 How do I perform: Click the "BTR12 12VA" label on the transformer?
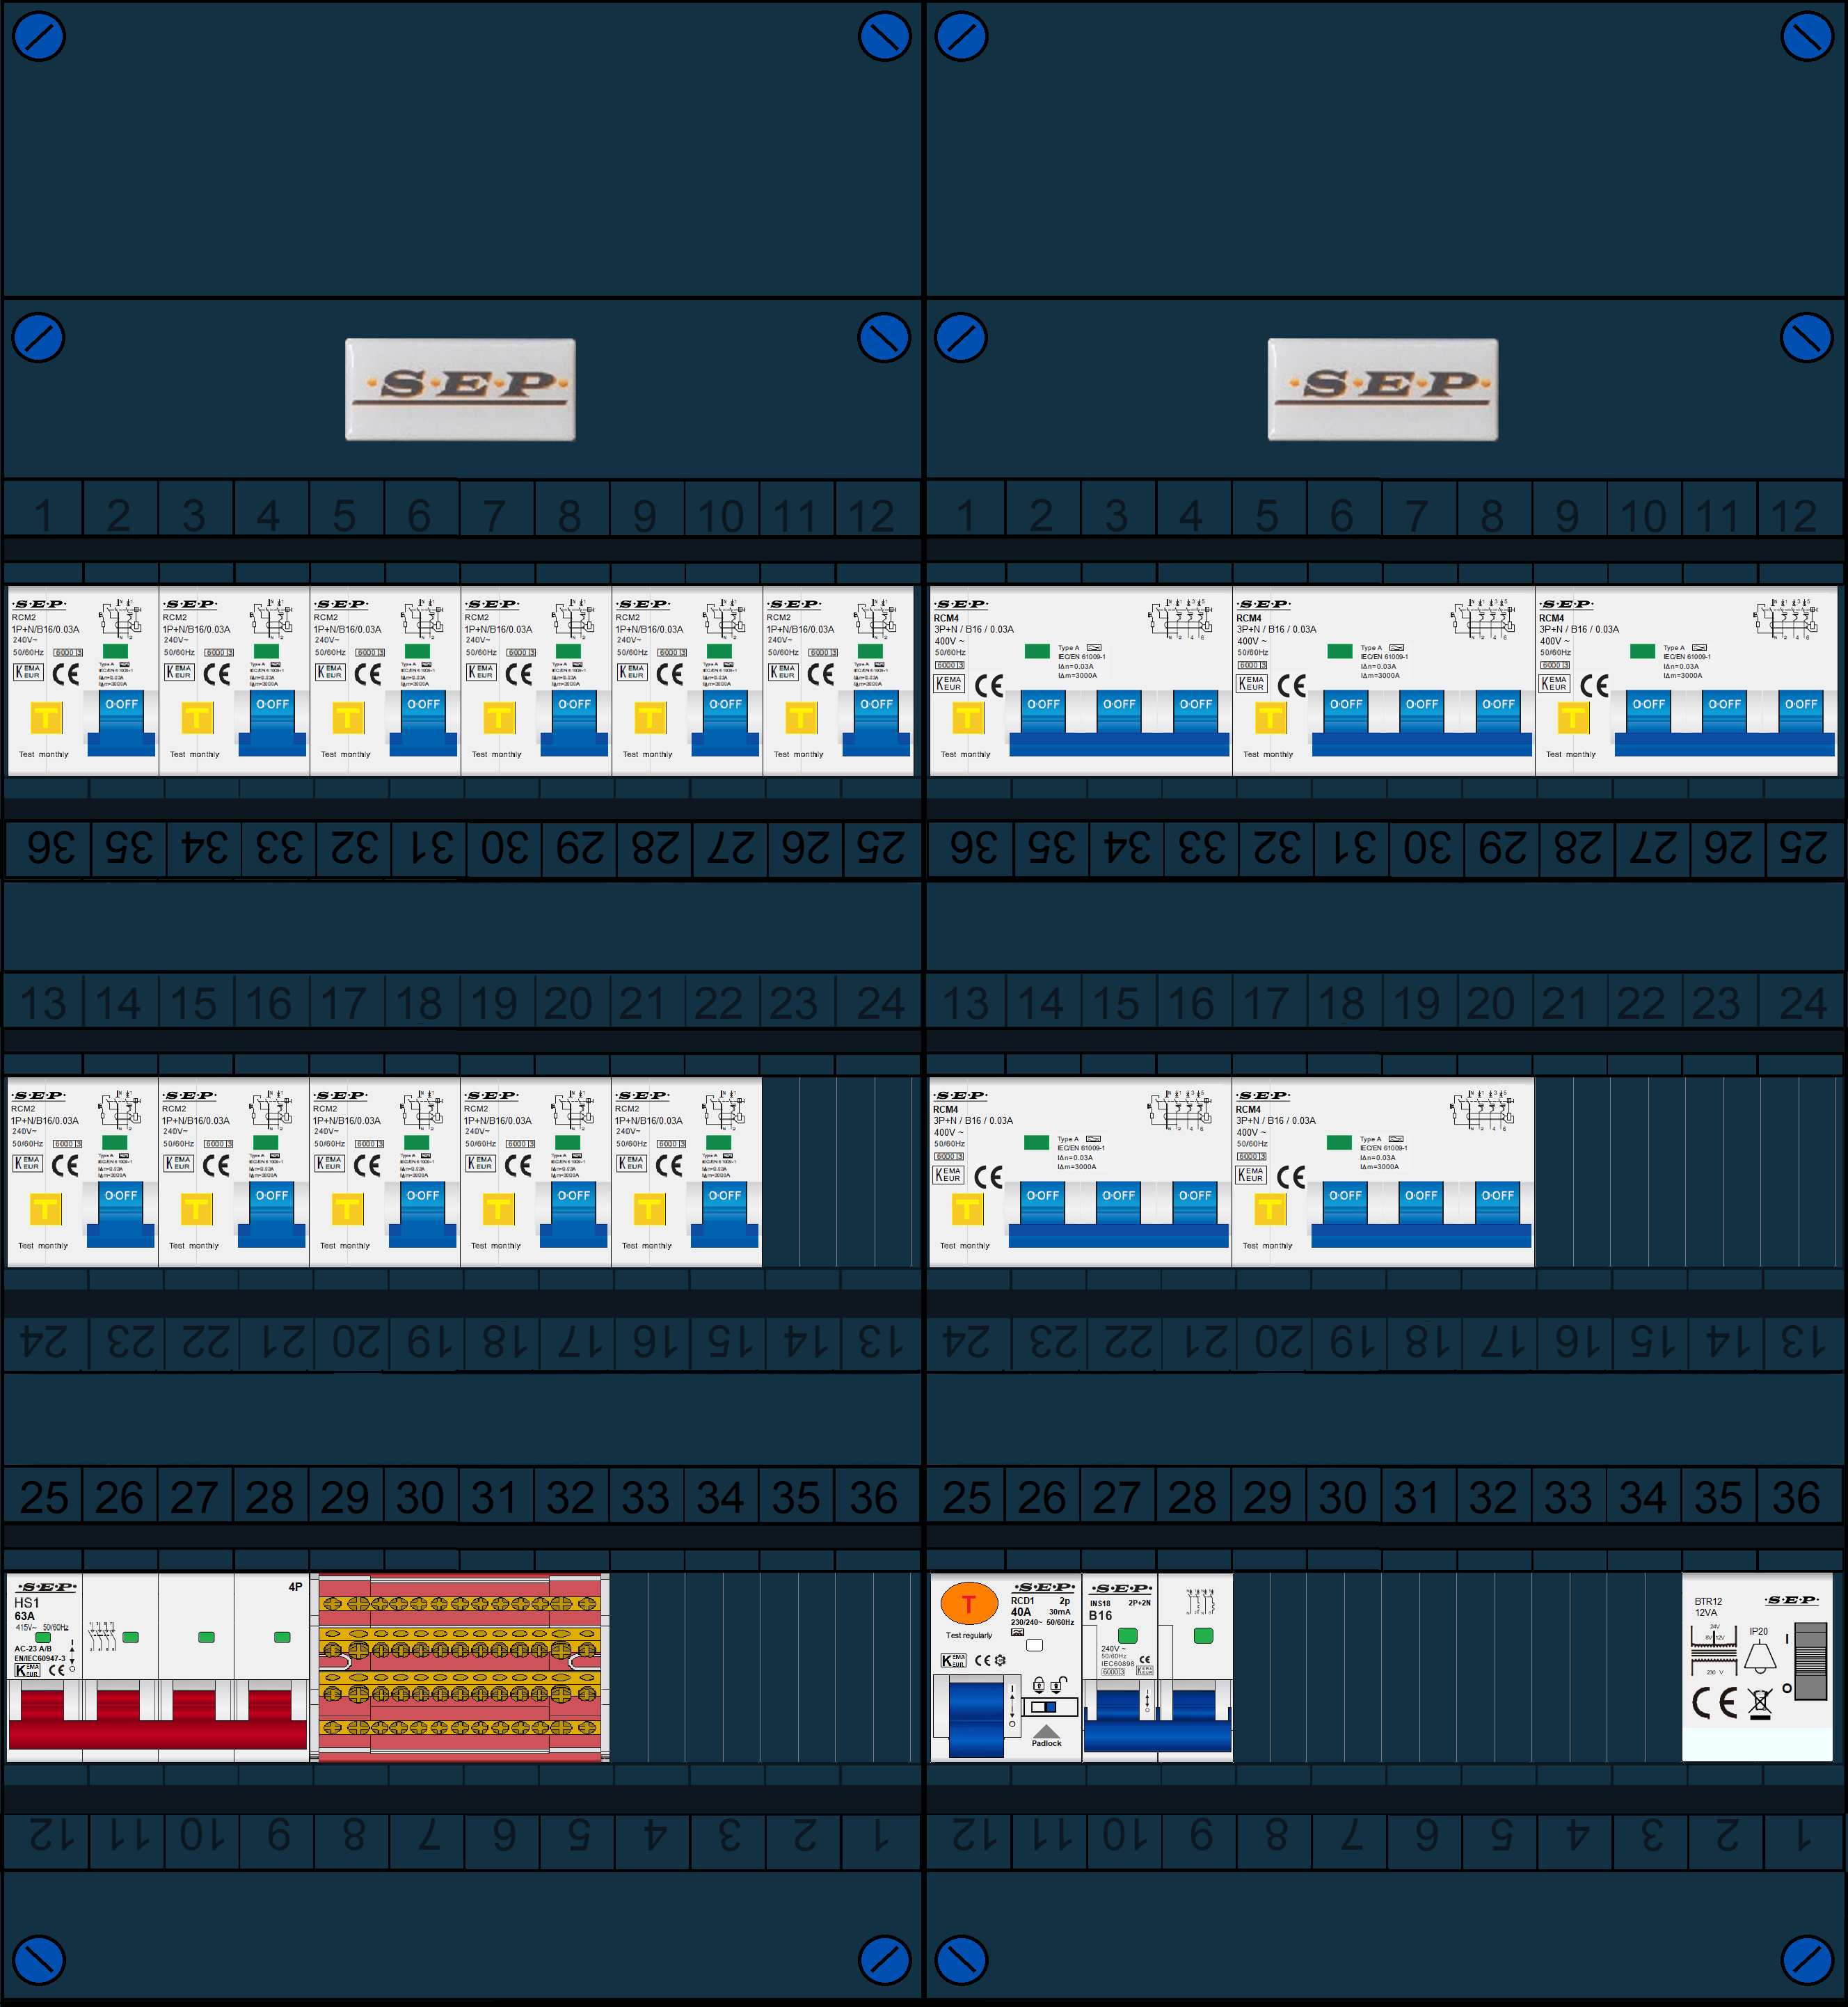pos(1708,1607)
